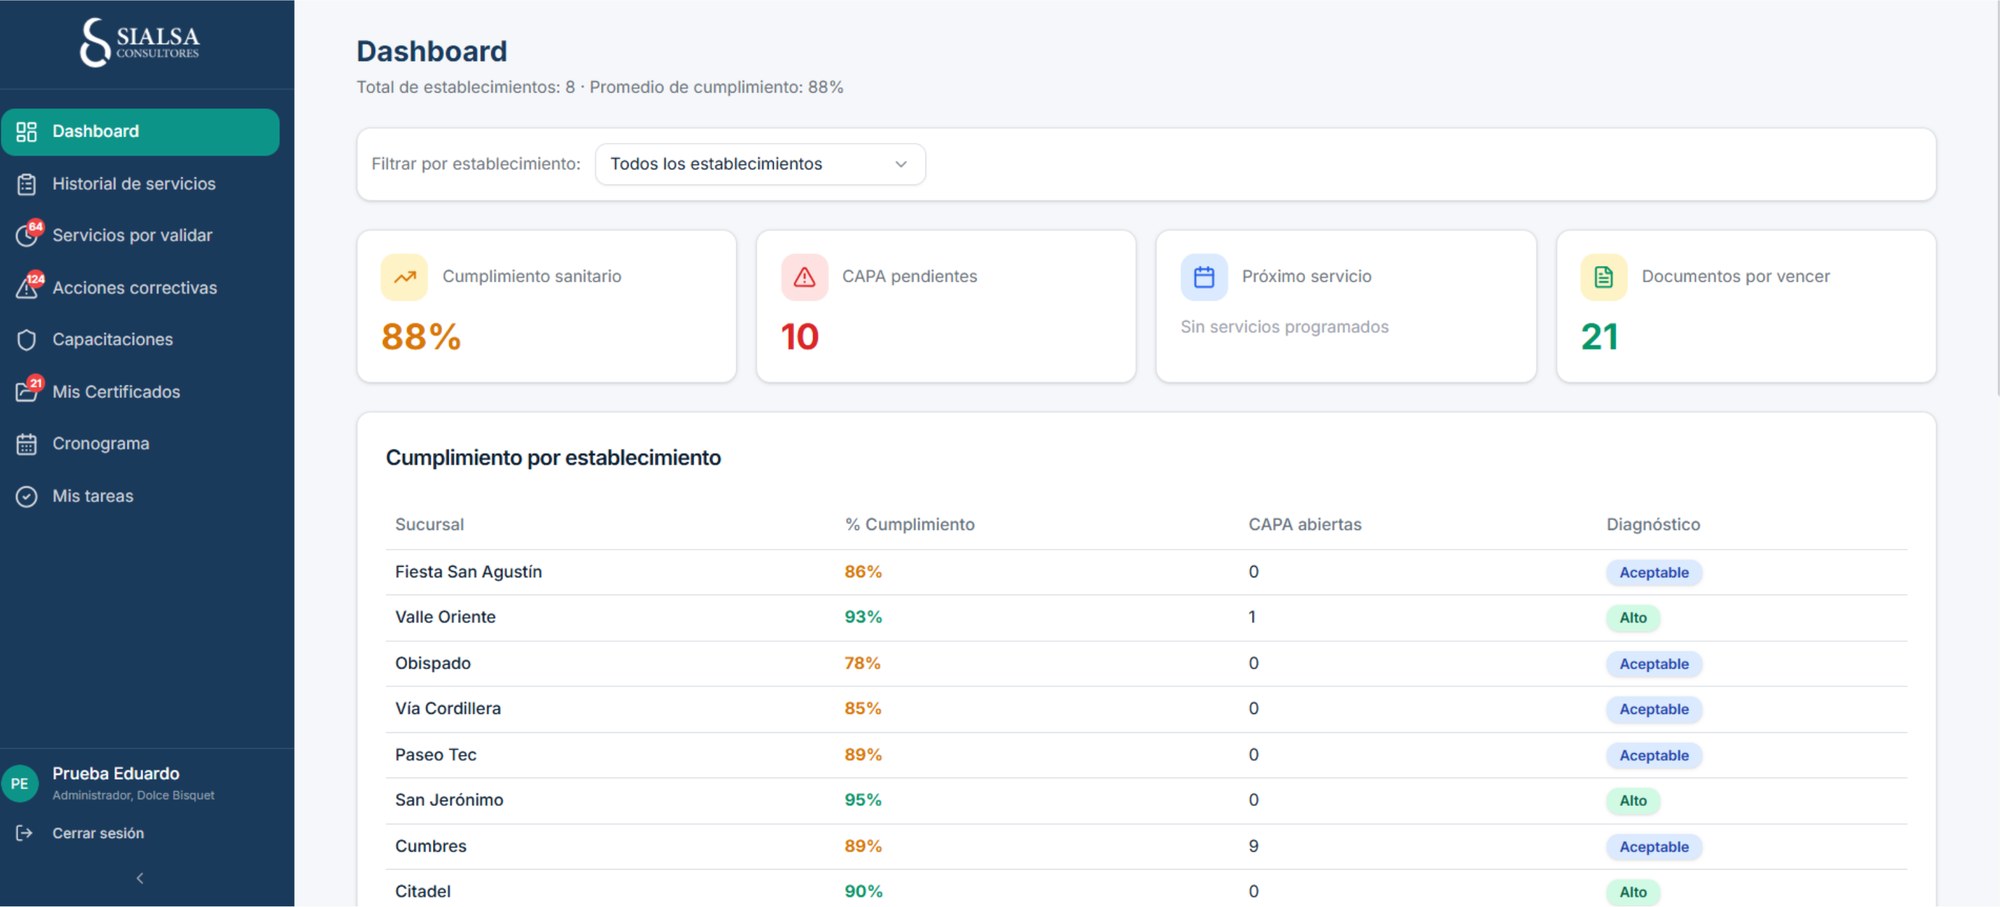This screenshot has height=907, width=2000.
Task: Open Historial de servicios menu item
Action: (x=140, y=184)
